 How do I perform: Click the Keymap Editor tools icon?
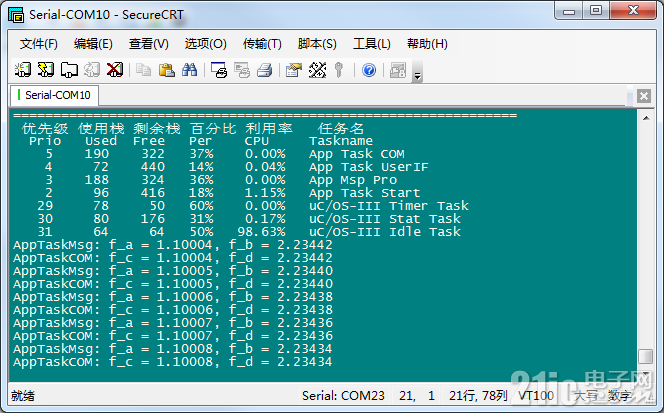pyautogui.click(x=317, y=70)
